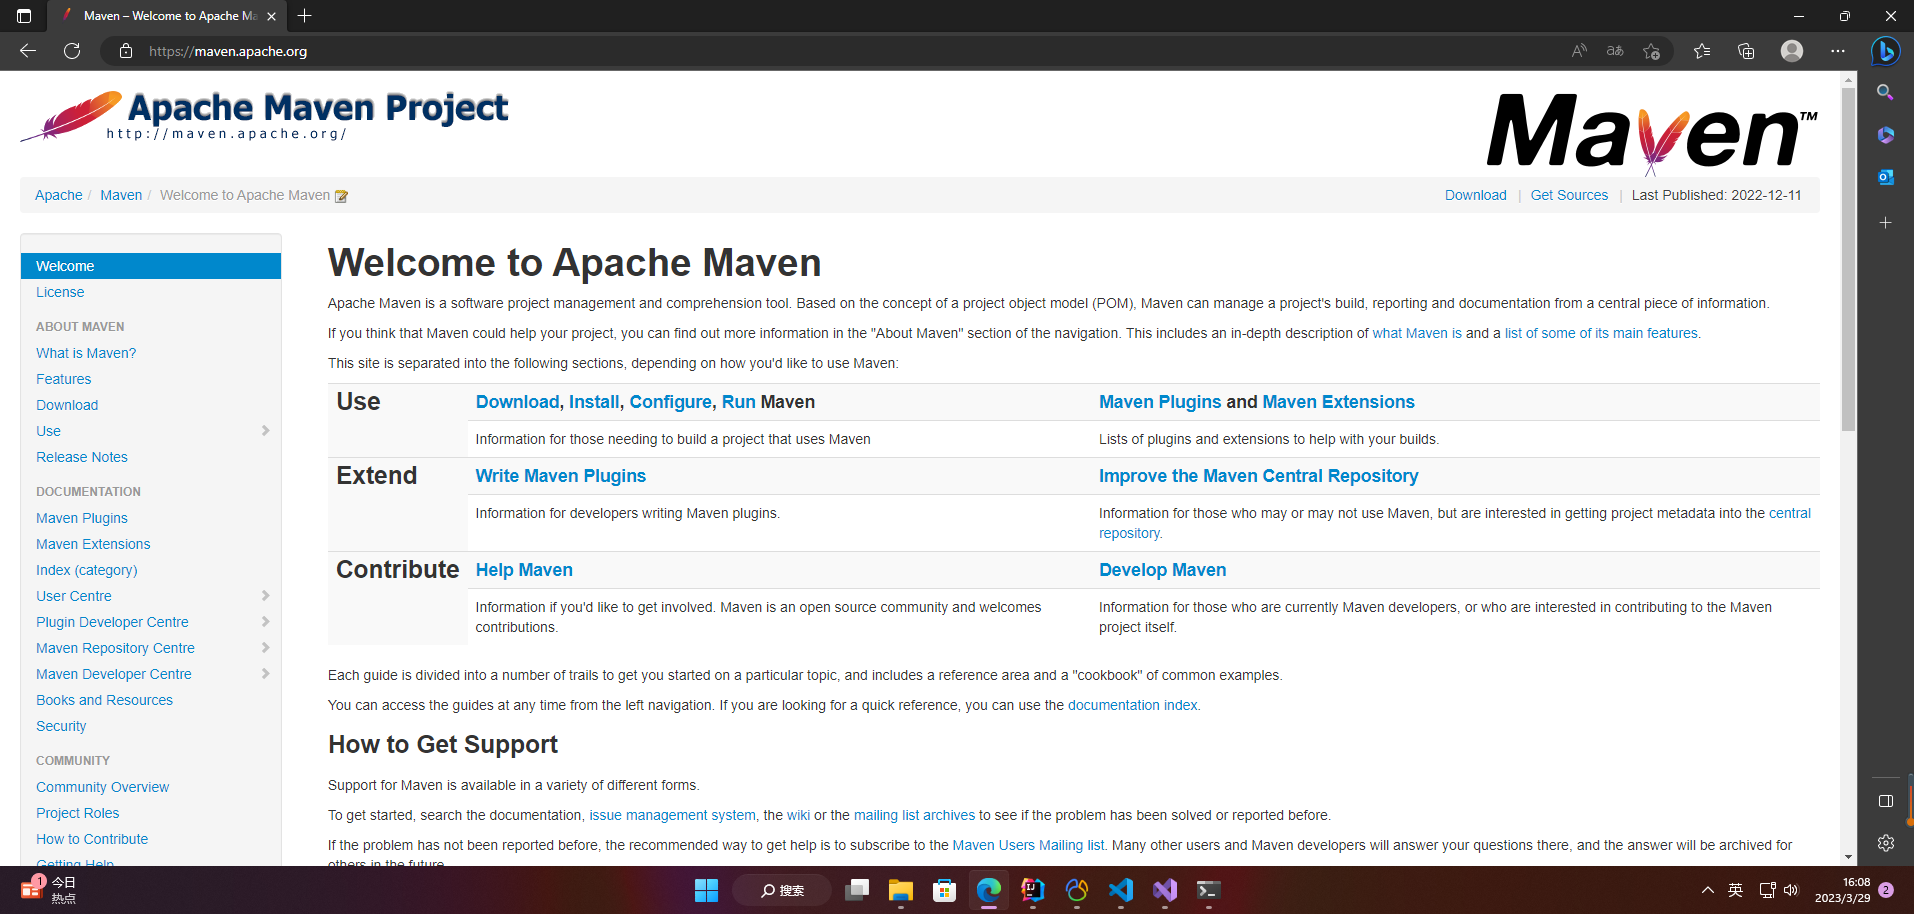Open Project Roles in the navigation
Image resolution: width=1914 pixels, height=914 pixels.
78,813
